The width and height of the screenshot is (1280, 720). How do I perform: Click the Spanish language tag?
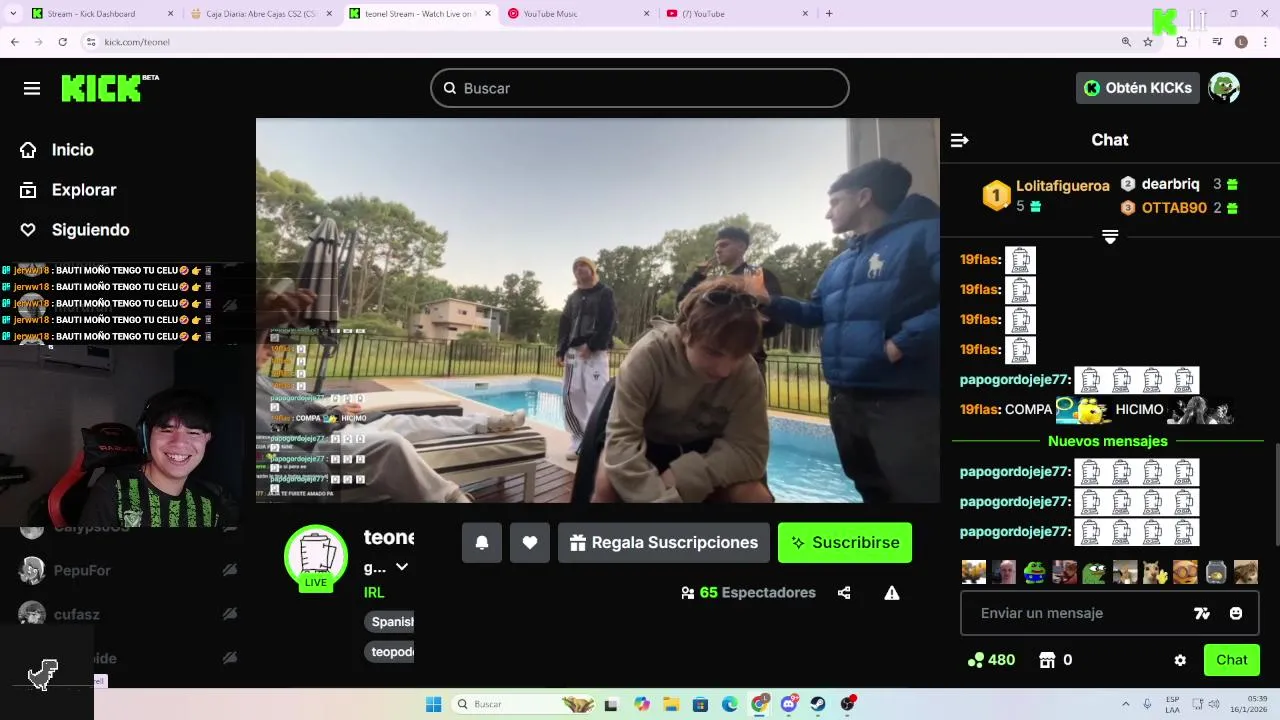pyautogui.click(x=390, y=622)
